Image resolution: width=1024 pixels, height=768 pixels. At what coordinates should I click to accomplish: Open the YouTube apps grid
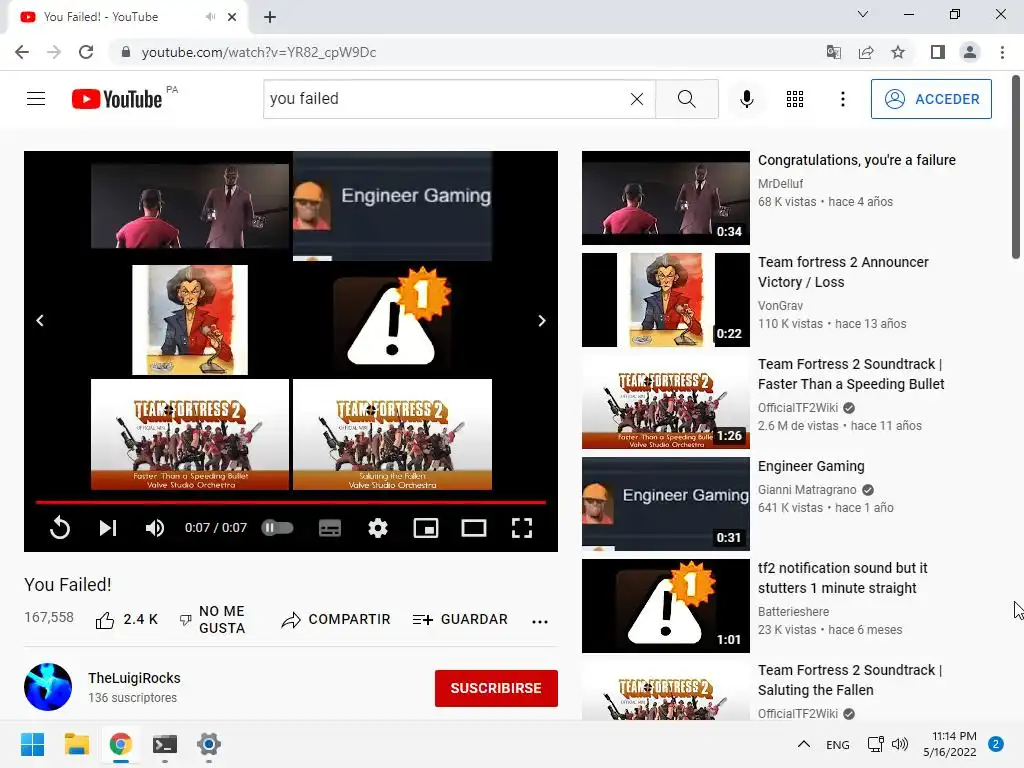pyautogui.click(x=795, y=99)
